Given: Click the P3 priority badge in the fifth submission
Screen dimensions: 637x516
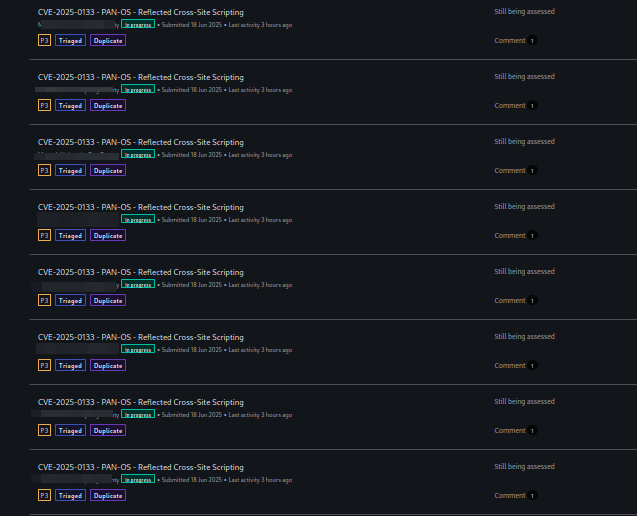Looking at the screenshot, I should click(44, 300).
